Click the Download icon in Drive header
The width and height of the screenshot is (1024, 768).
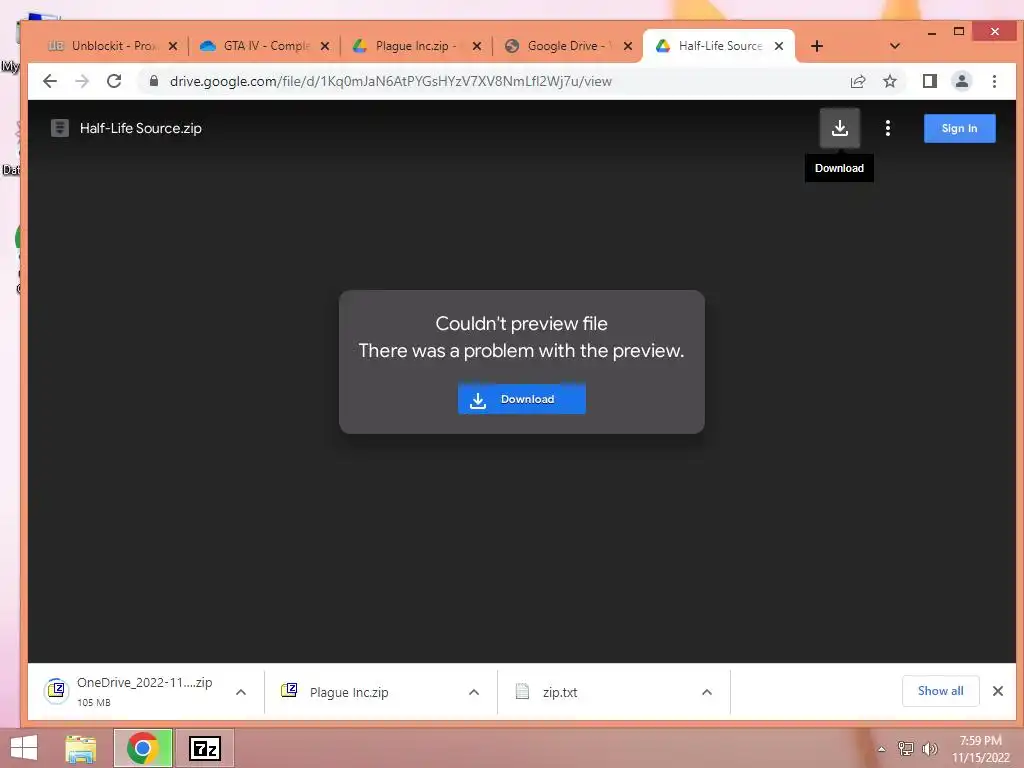(x=840, y=128)
